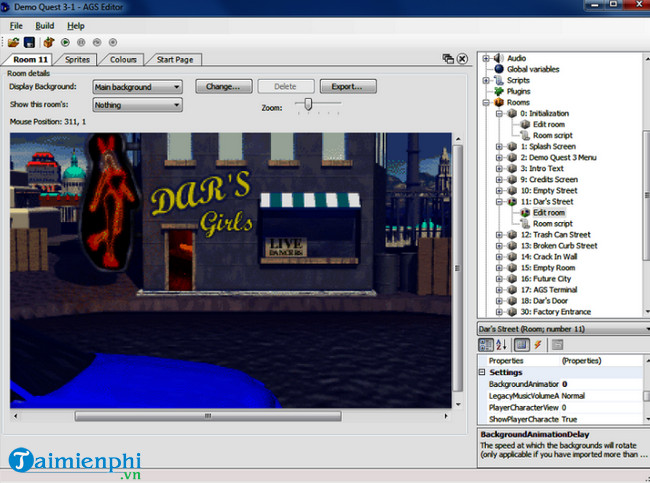Open Global variables in project tree
The width and height of the screenshot is (650, 483).
tap(533, 69)
